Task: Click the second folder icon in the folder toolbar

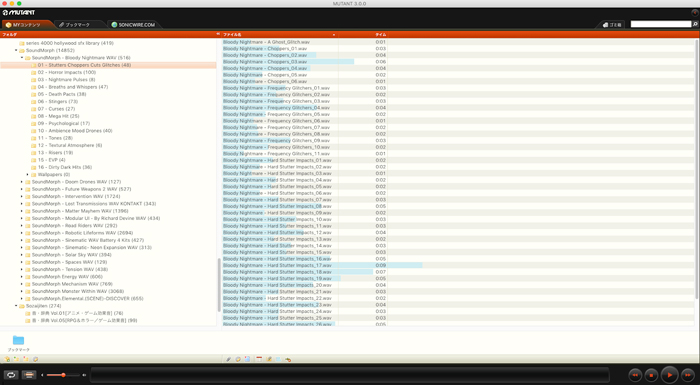Action: pos(17,359)
